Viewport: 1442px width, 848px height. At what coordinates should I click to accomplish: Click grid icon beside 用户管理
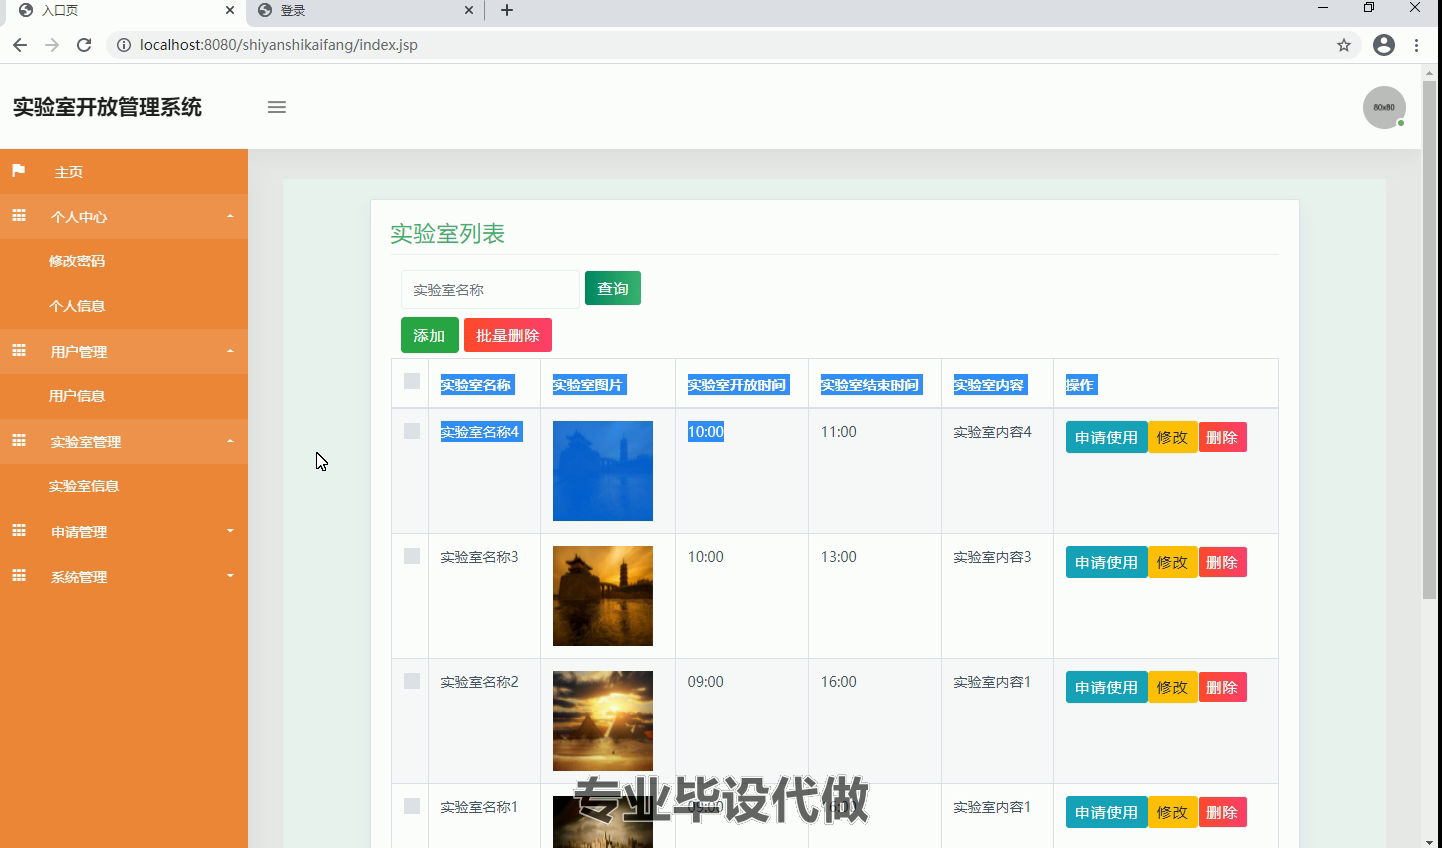18,351
